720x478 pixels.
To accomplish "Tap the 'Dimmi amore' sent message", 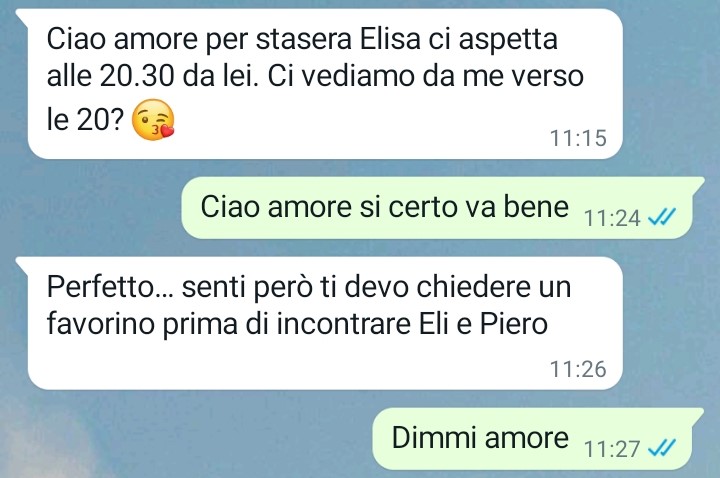I will point(480,437).
